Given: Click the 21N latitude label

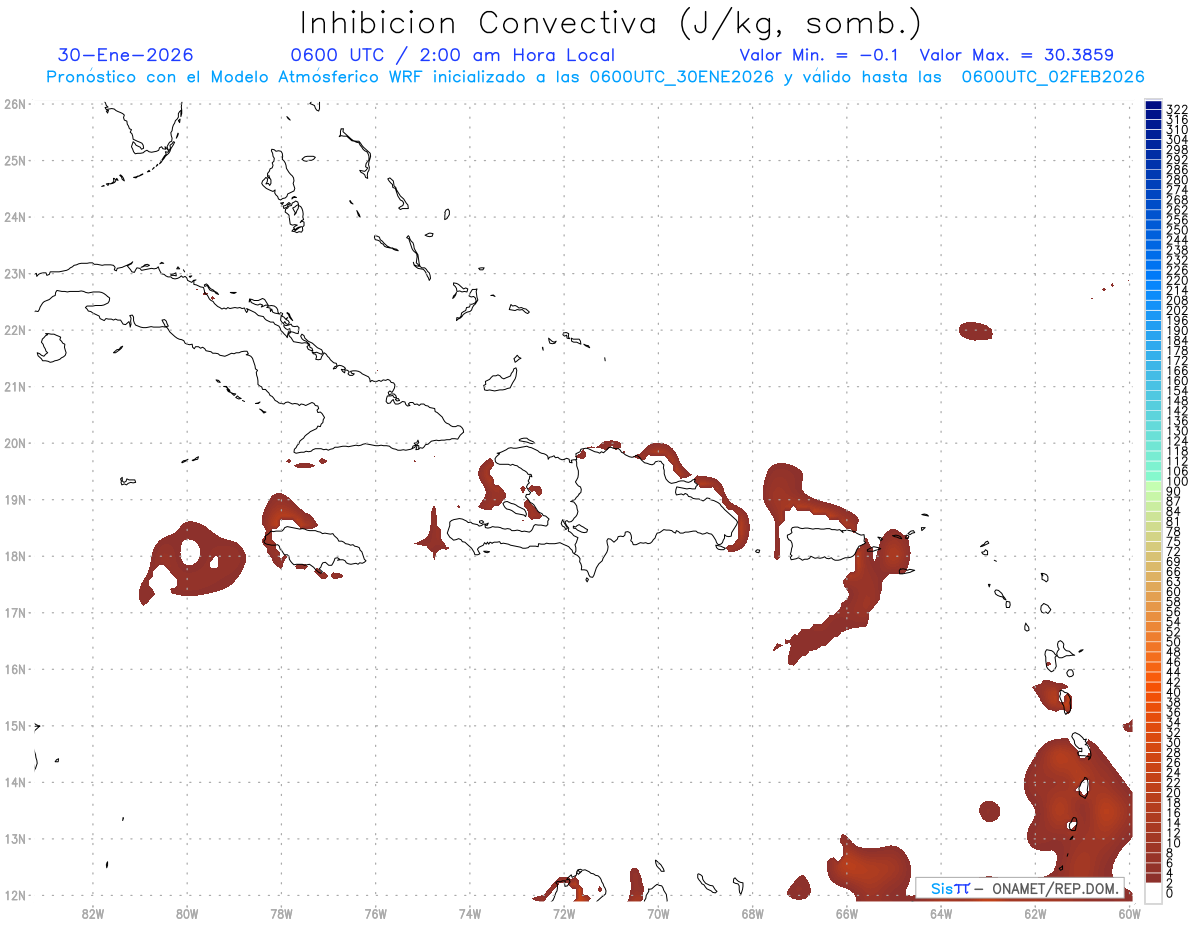Looking at the screenshot, I should (15, 386).
